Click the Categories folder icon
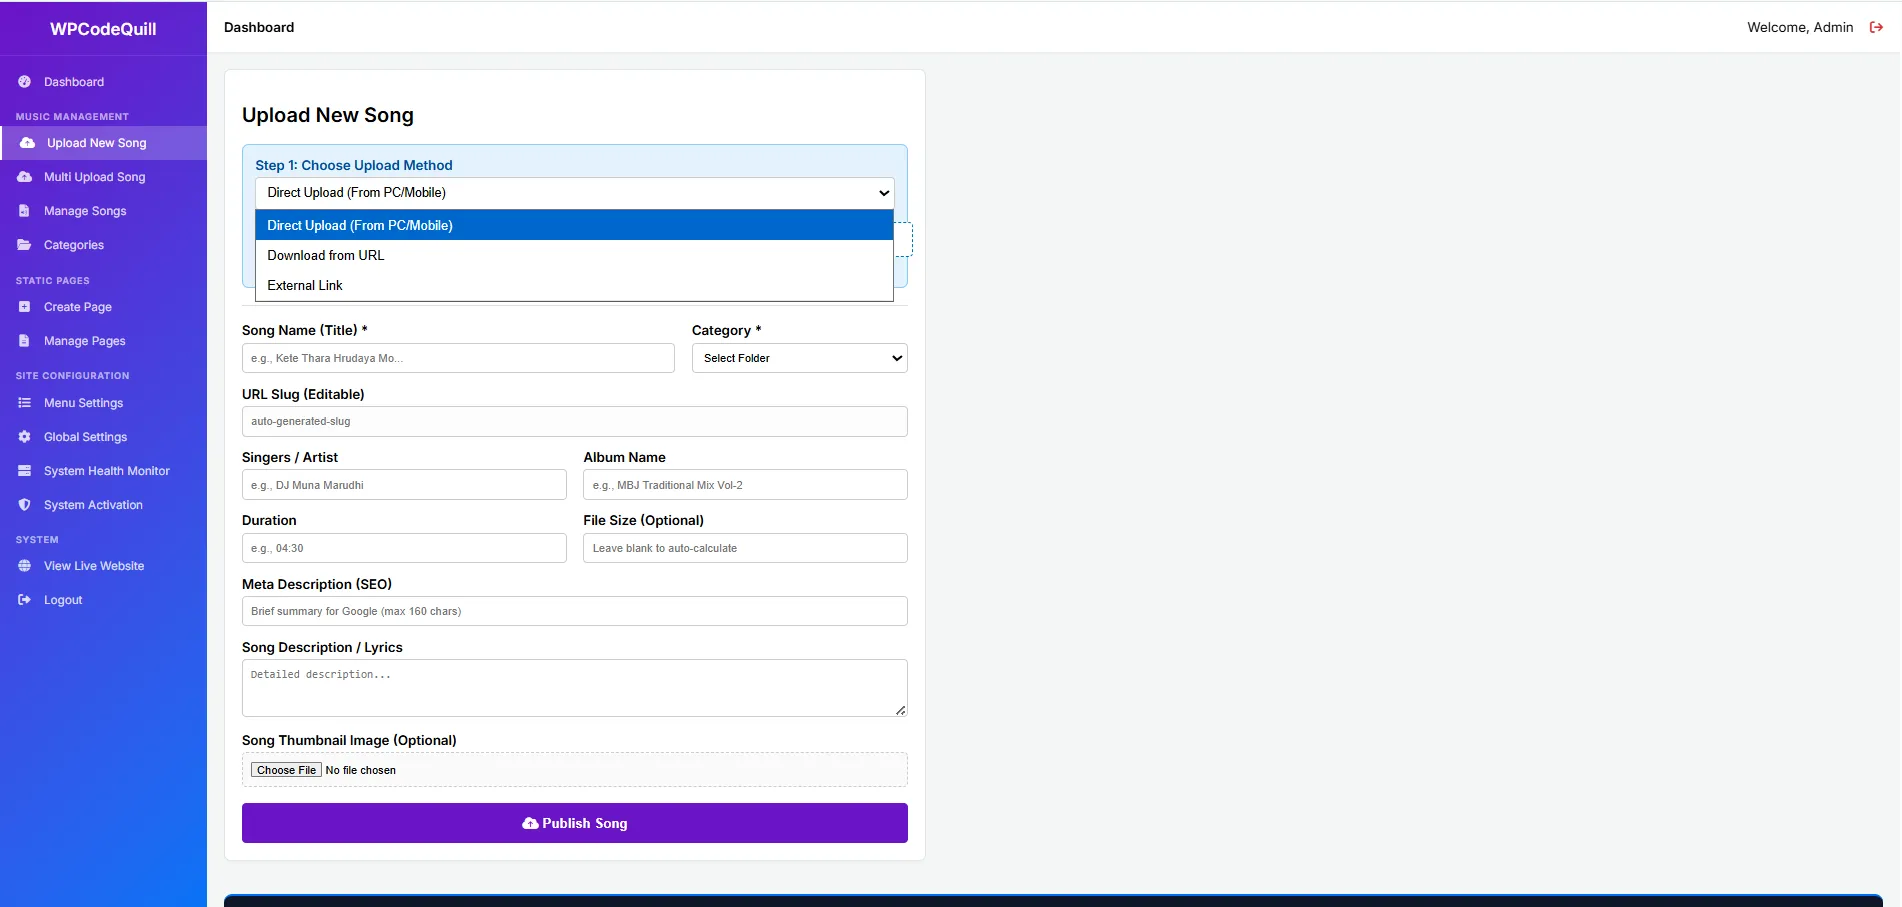Screen dimensions: 1902x907 24,245
